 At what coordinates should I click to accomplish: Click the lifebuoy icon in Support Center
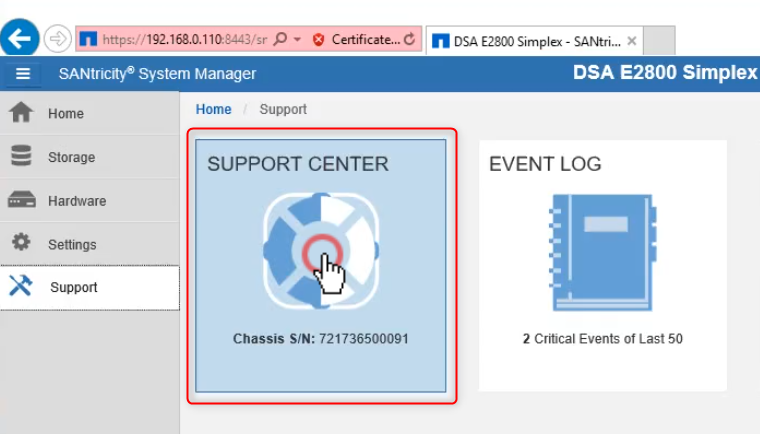pos(320,249)
